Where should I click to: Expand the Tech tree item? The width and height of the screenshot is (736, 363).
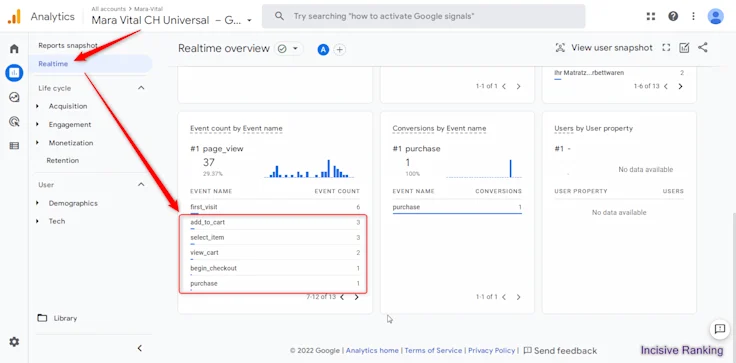(38, 221)
